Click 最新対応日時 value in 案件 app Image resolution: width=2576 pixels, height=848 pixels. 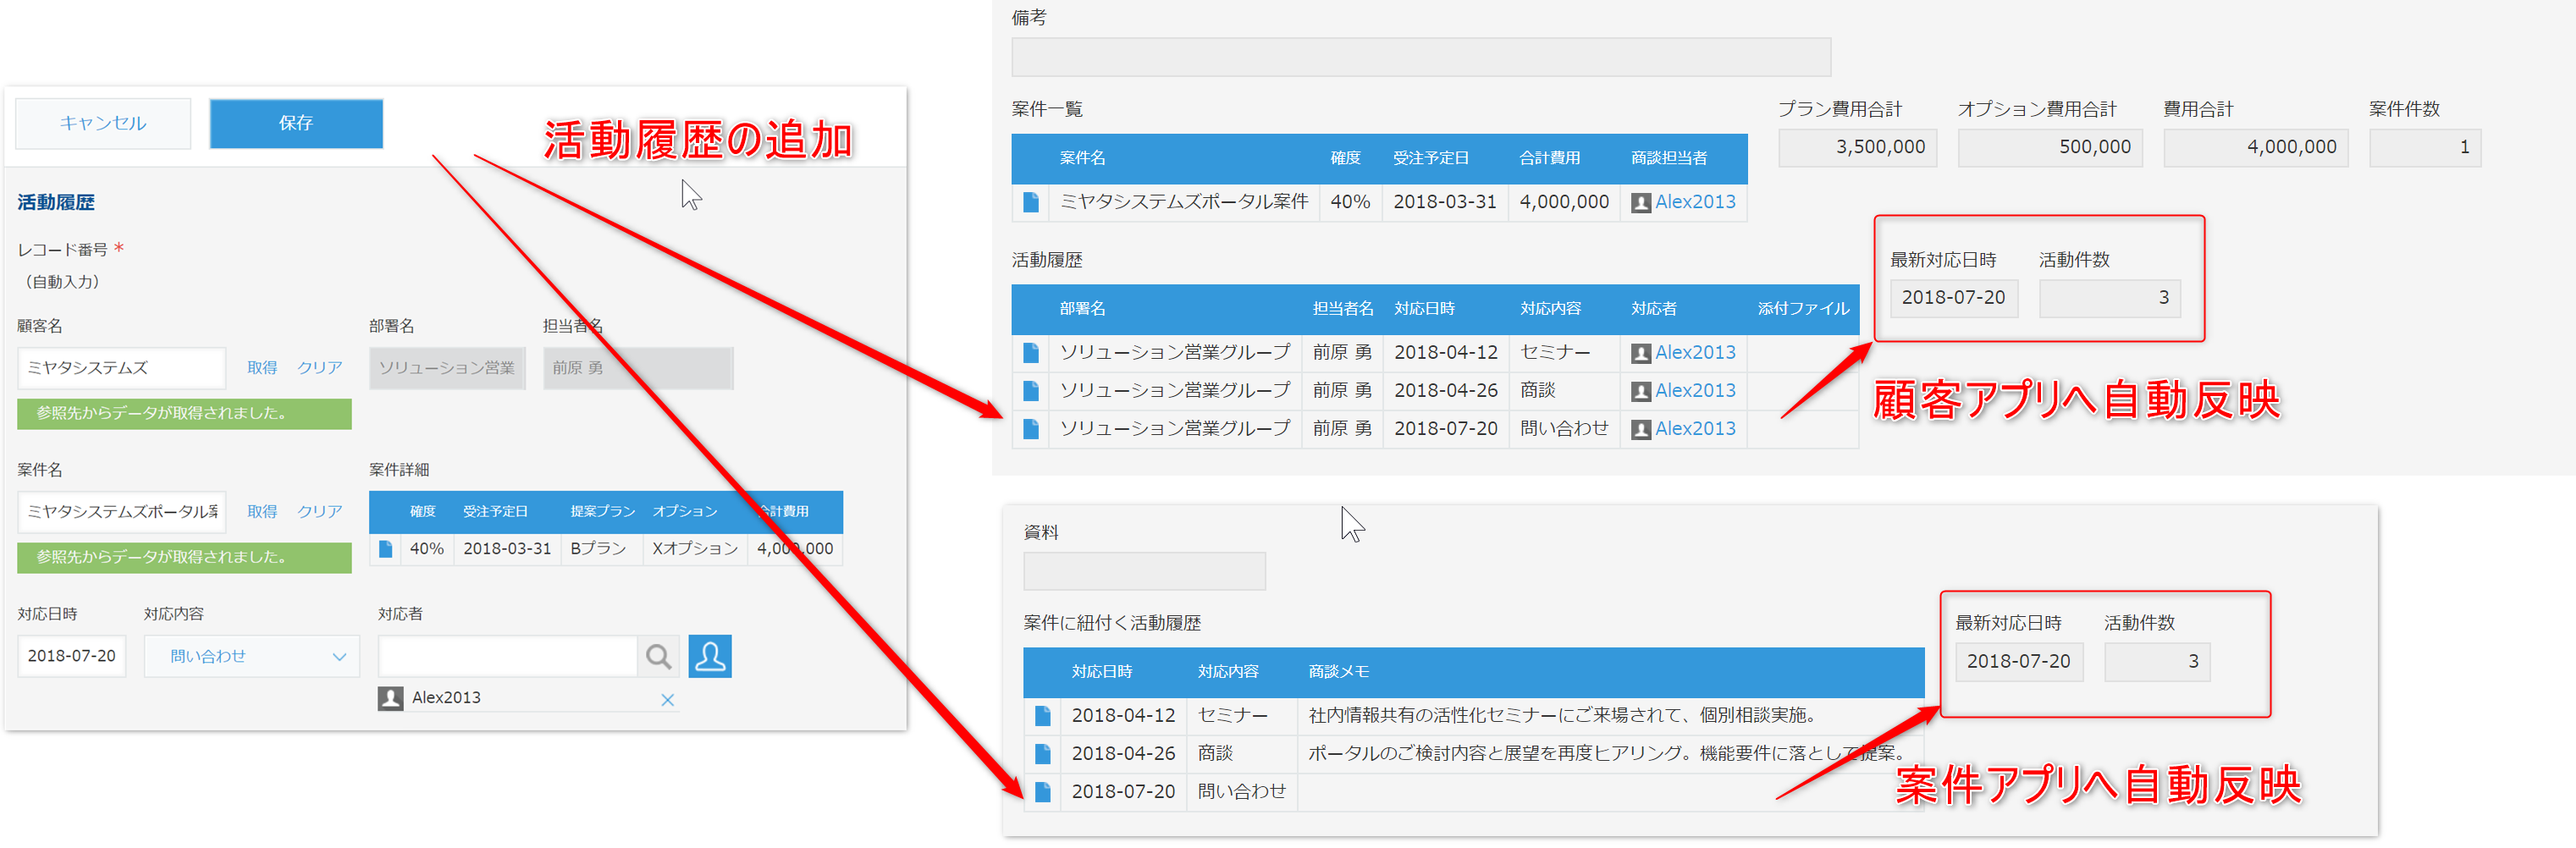coord(2018,662)
